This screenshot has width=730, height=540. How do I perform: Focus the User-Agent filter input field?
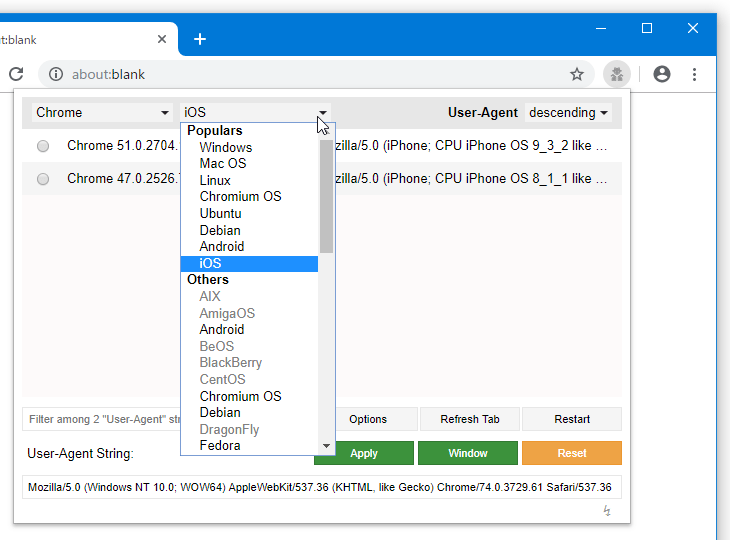pyautogui.click(x=101, y=419)
